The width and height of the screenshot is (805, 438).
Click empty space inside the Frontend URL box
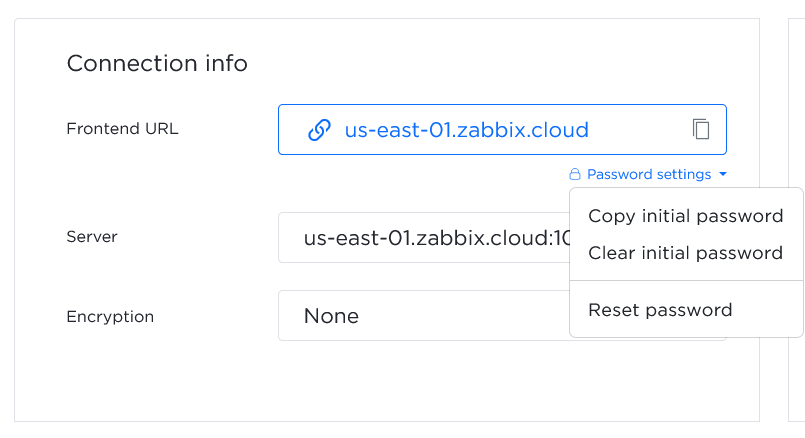click(640, 130)
